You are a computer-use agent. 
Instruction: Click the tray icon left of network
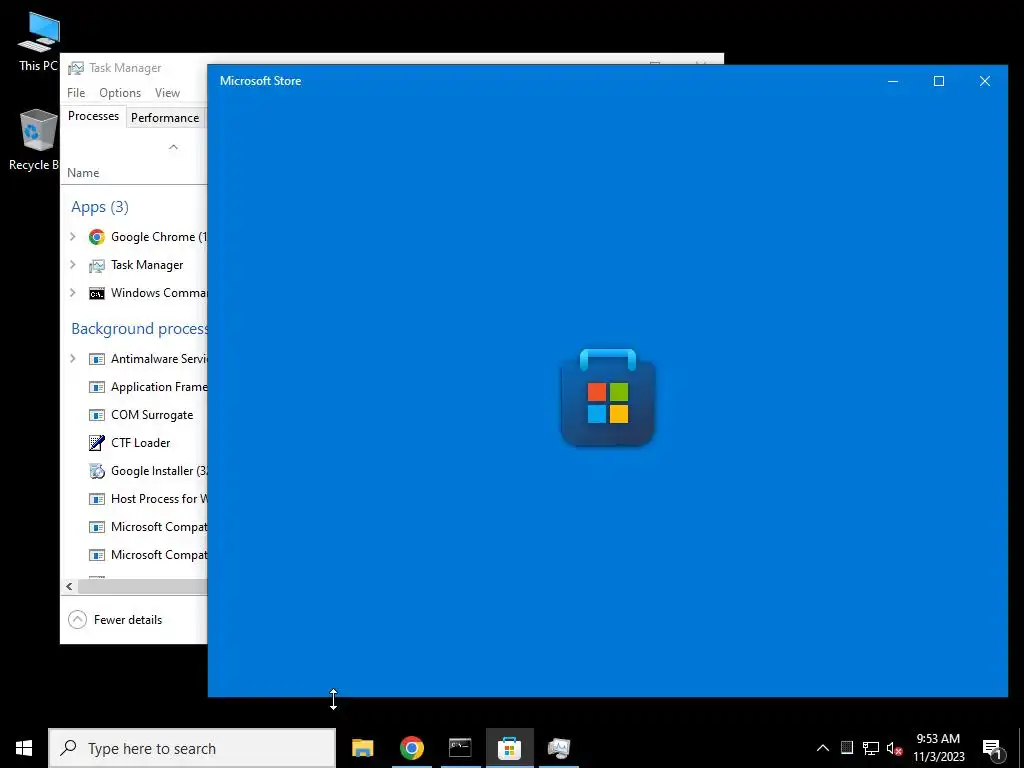point(847,748)
